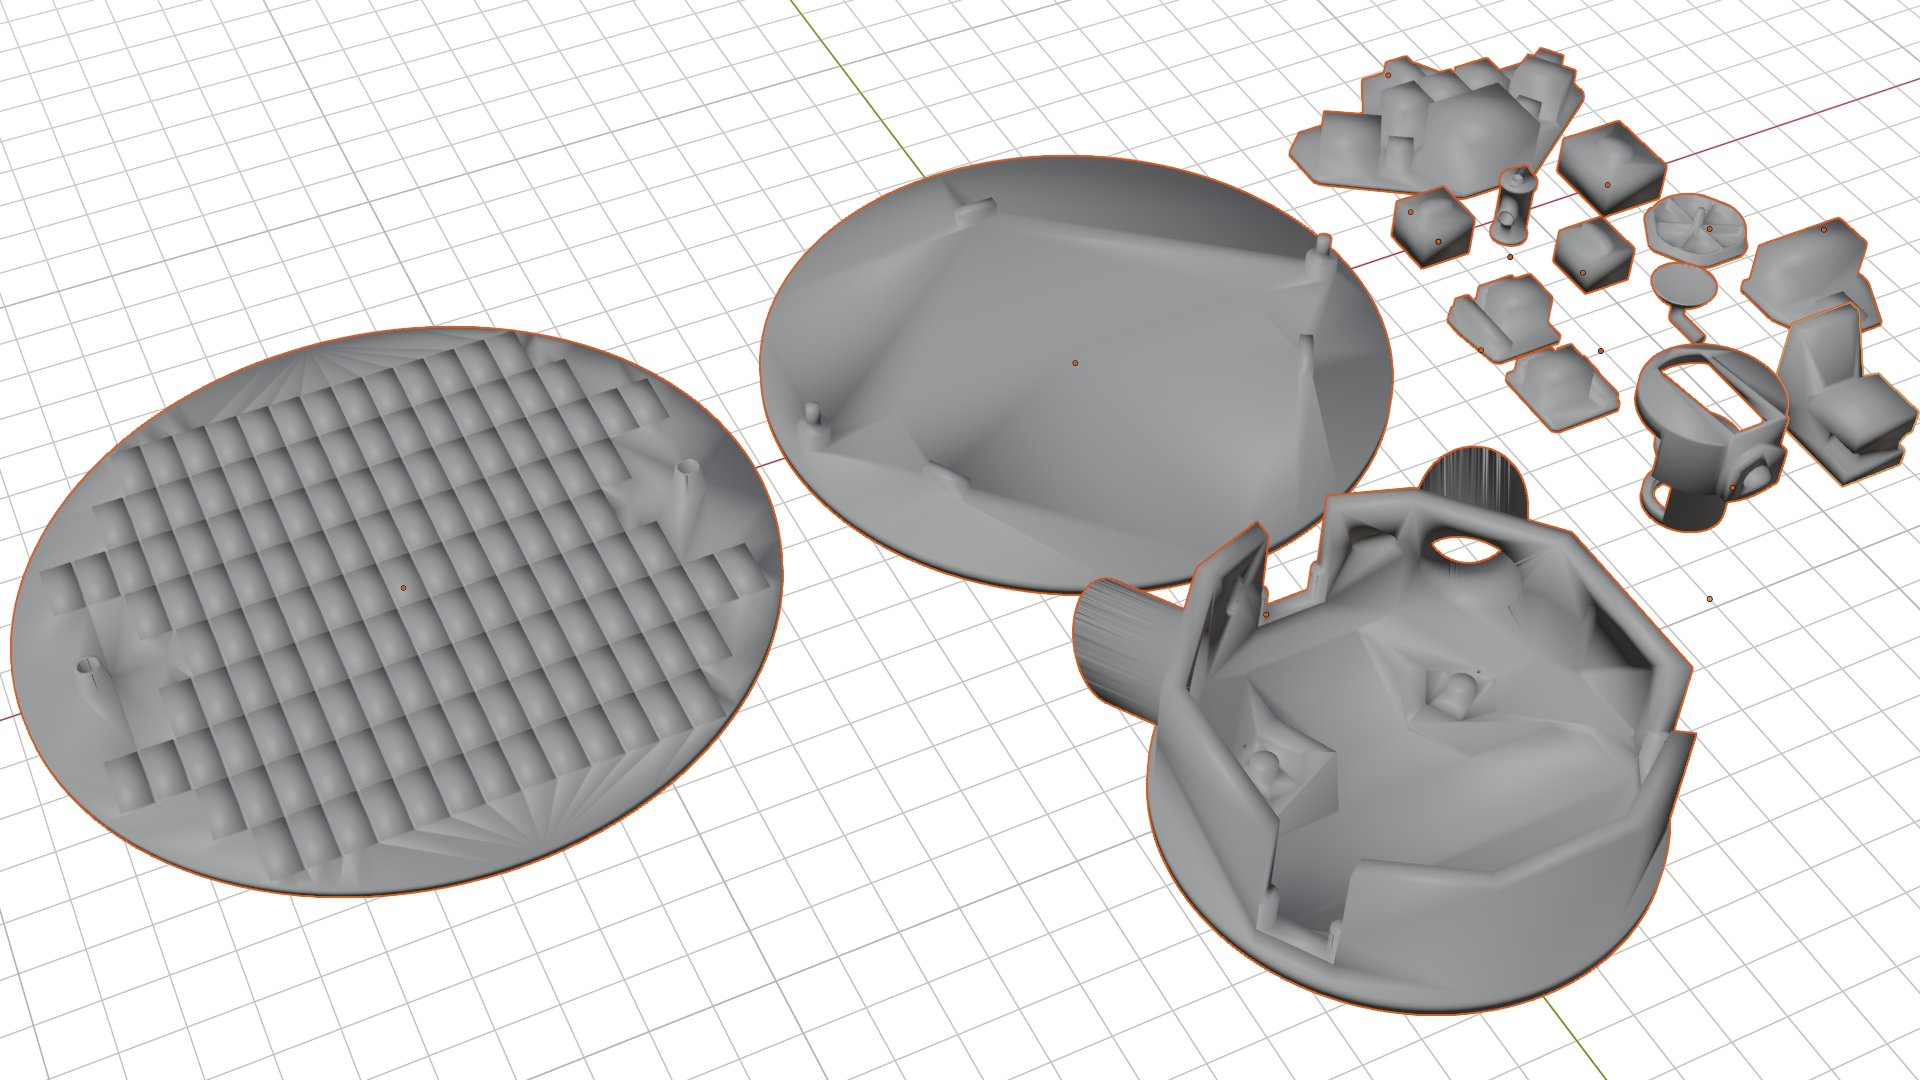Click the circular hole atop the octagonal housing
The width and height of the screenshot is (1920, 1080).
pos(1463,550)
